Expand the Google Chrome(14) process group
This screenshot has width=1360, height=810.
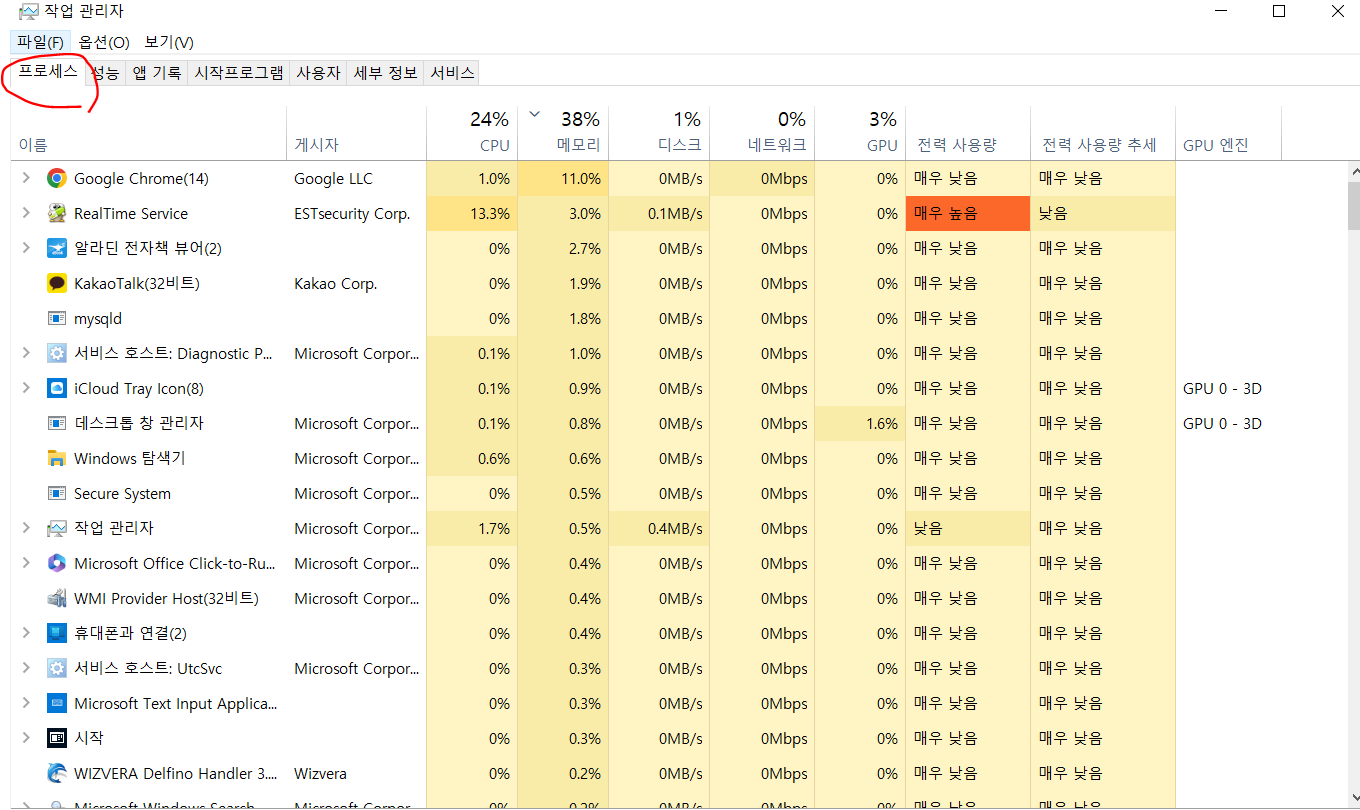[26, 179]
